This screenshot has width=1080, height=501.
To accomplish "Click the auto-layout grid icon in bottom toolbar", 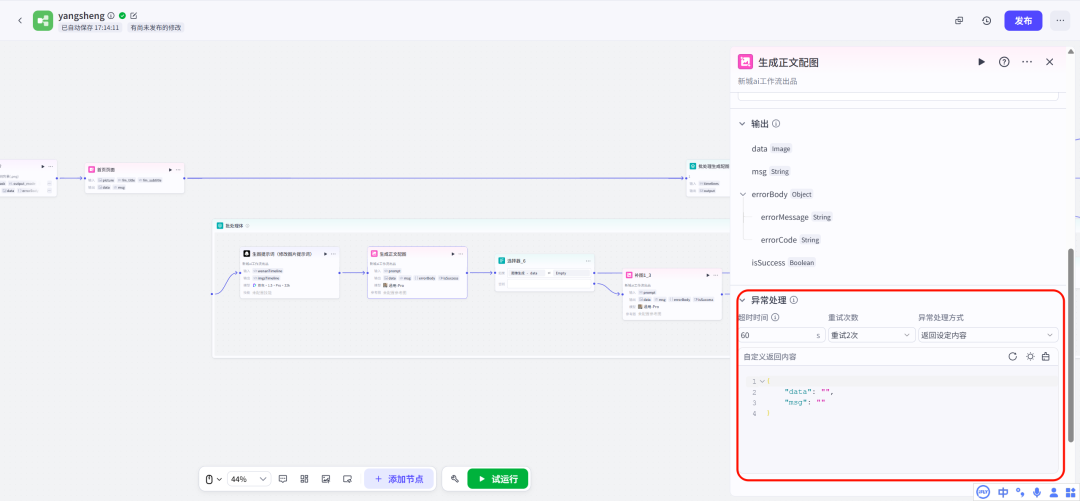I will tap(304, 479).
